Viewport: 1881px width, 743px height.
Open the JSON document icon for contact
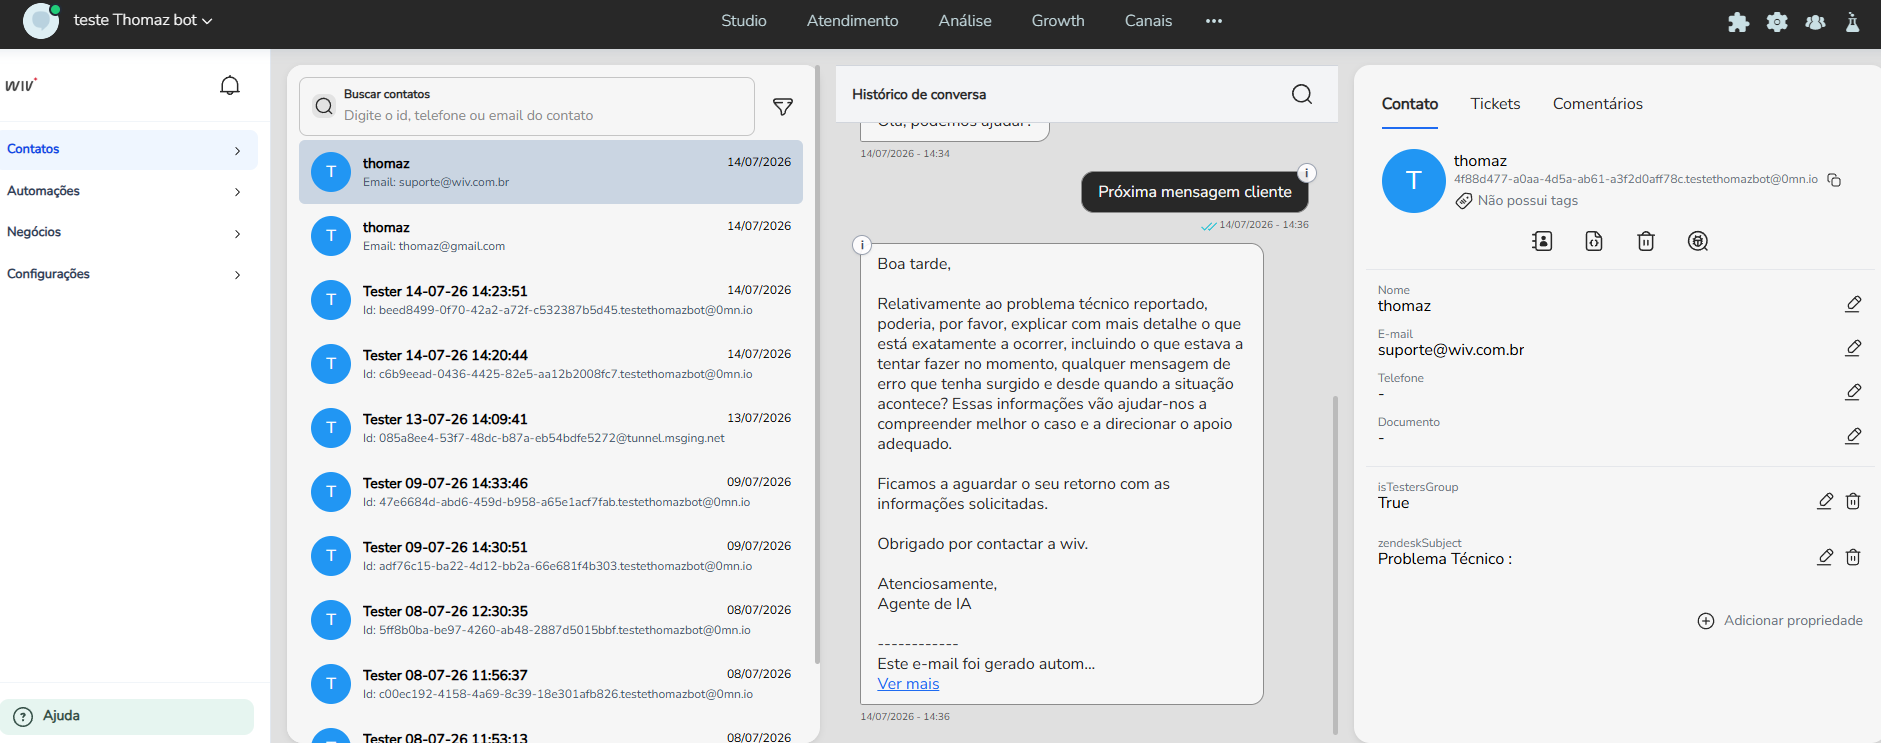[1594, 241]
